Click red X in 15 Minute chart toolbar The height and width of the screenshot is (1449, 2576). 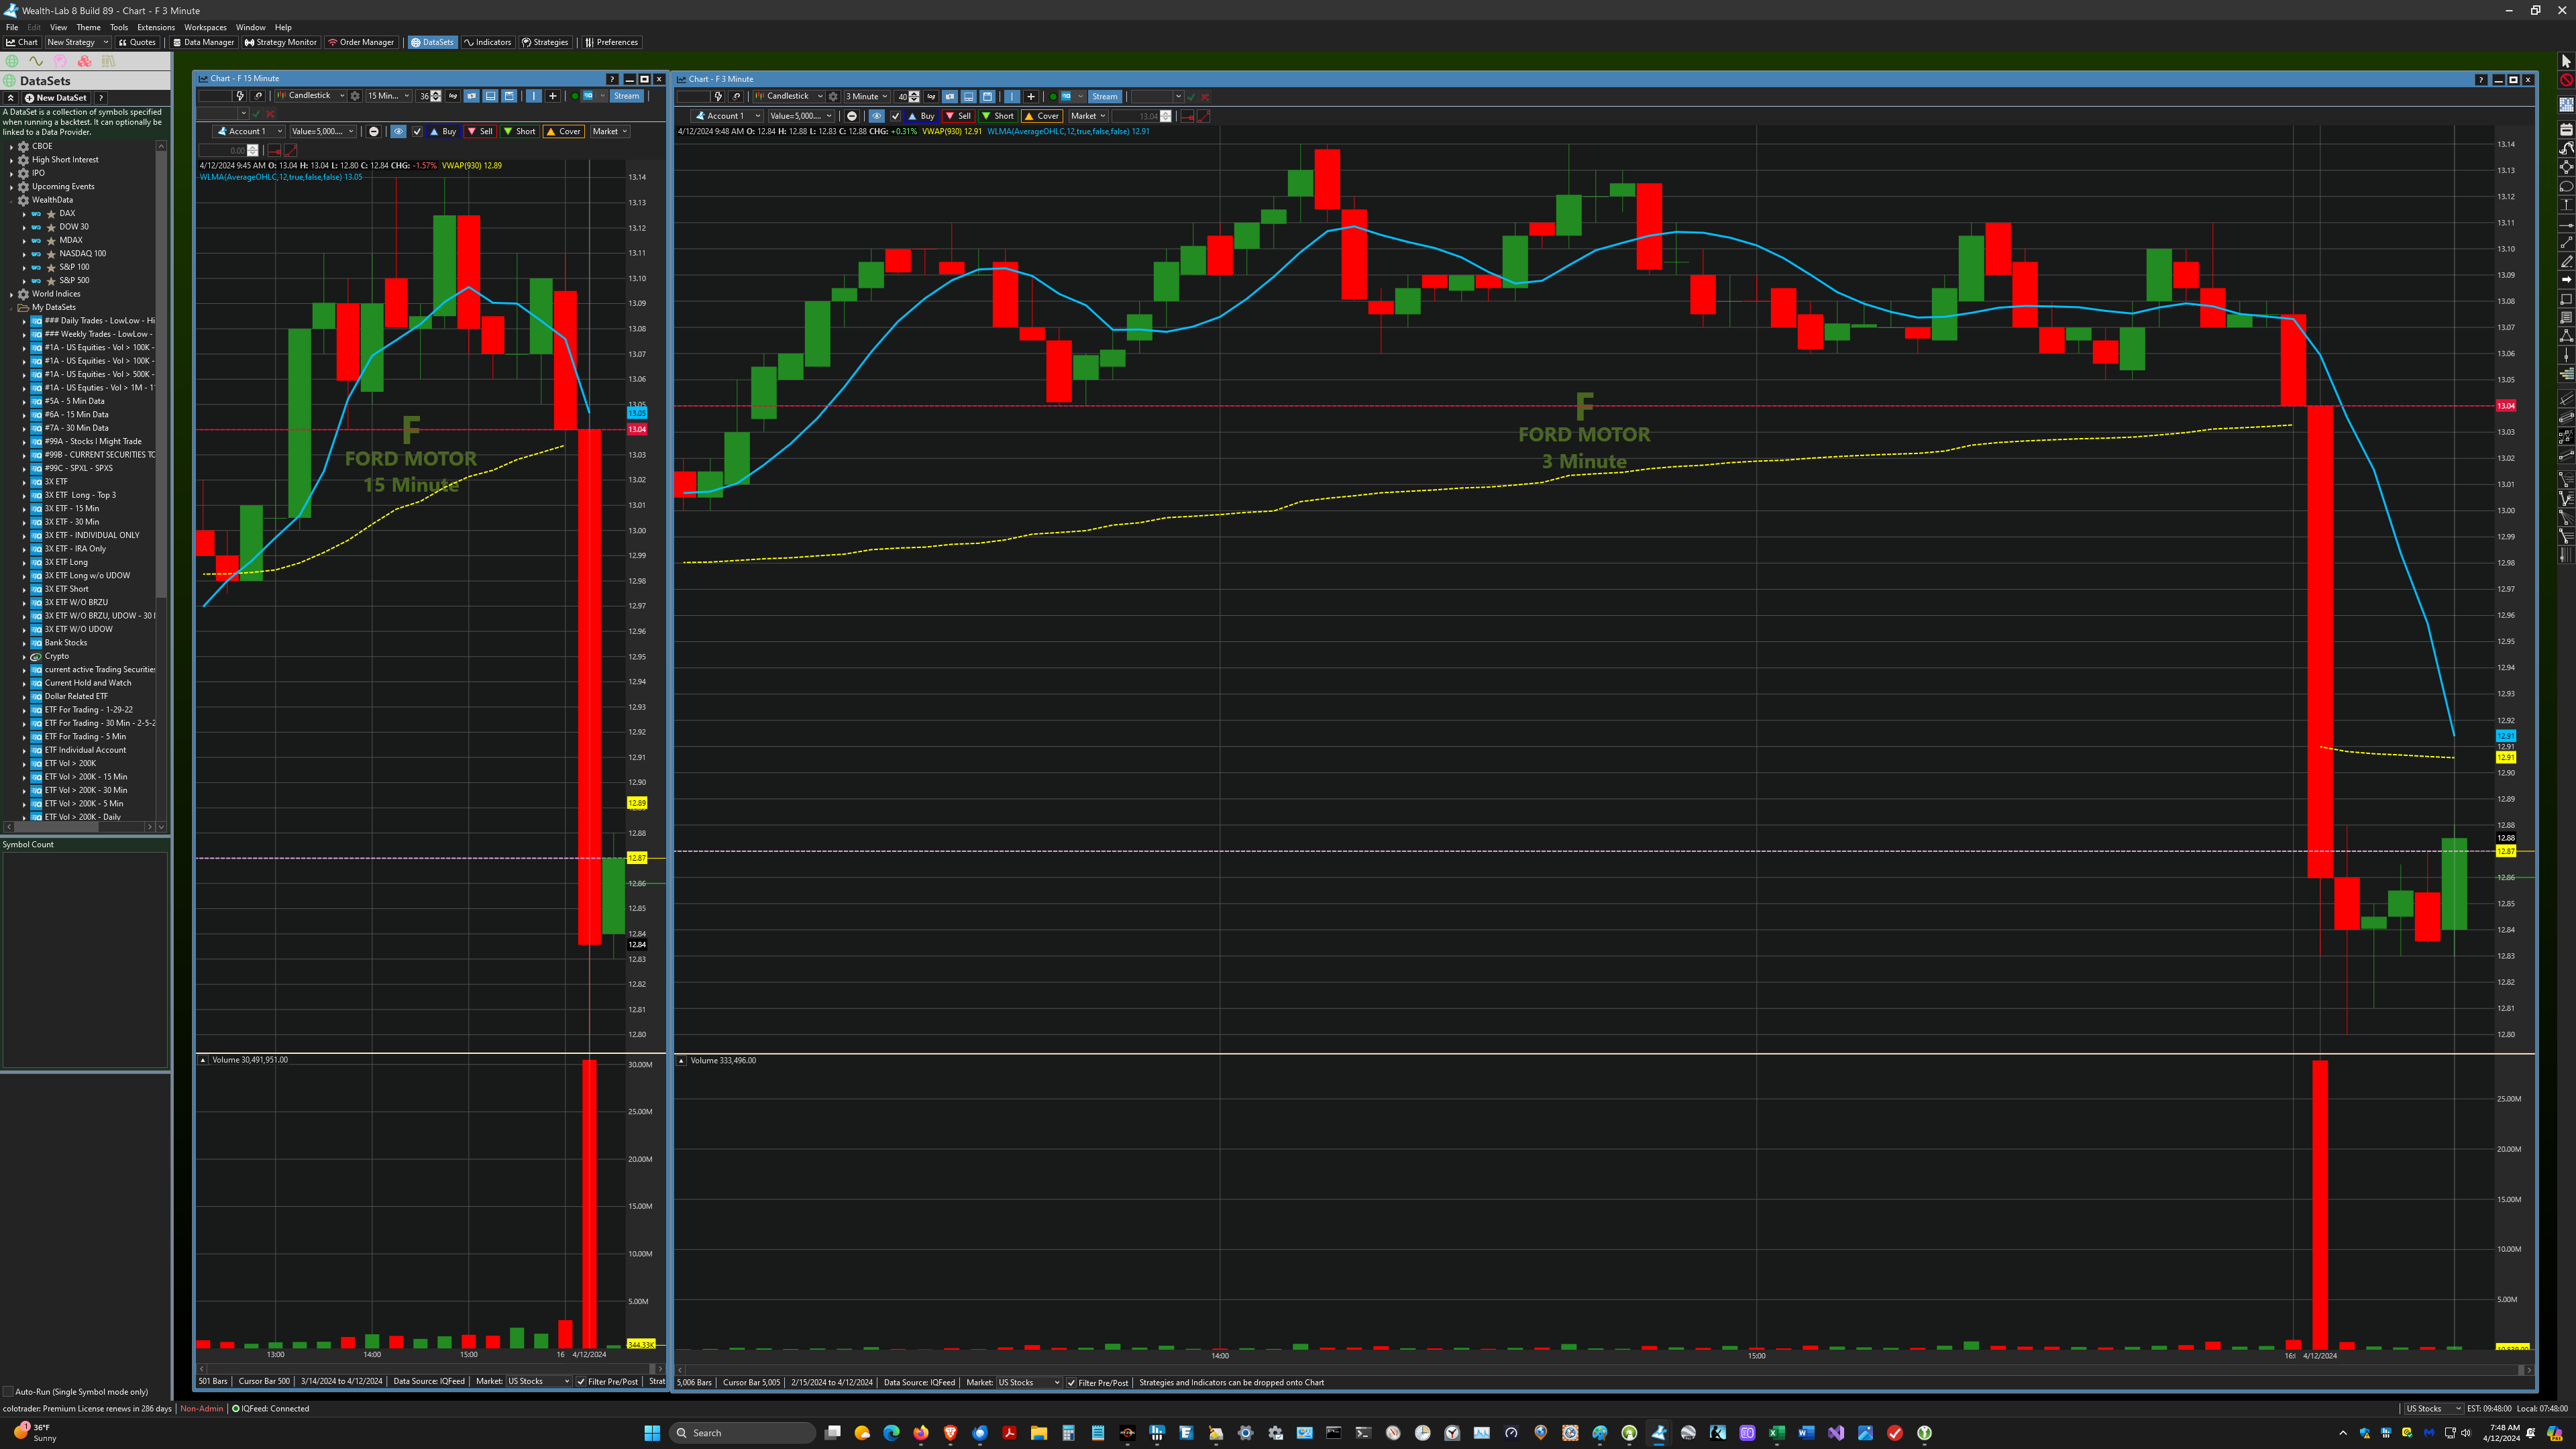pyautogui.click(x=270, y=114)
